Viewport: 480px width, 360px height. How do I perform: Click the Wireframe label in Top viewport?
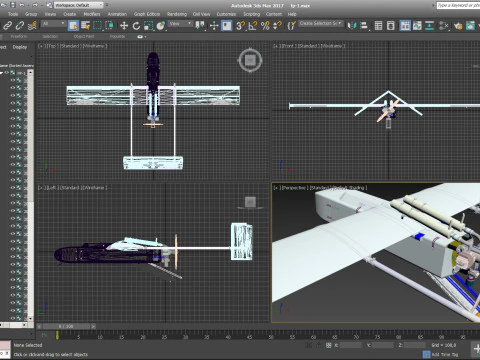pos(93,46)
